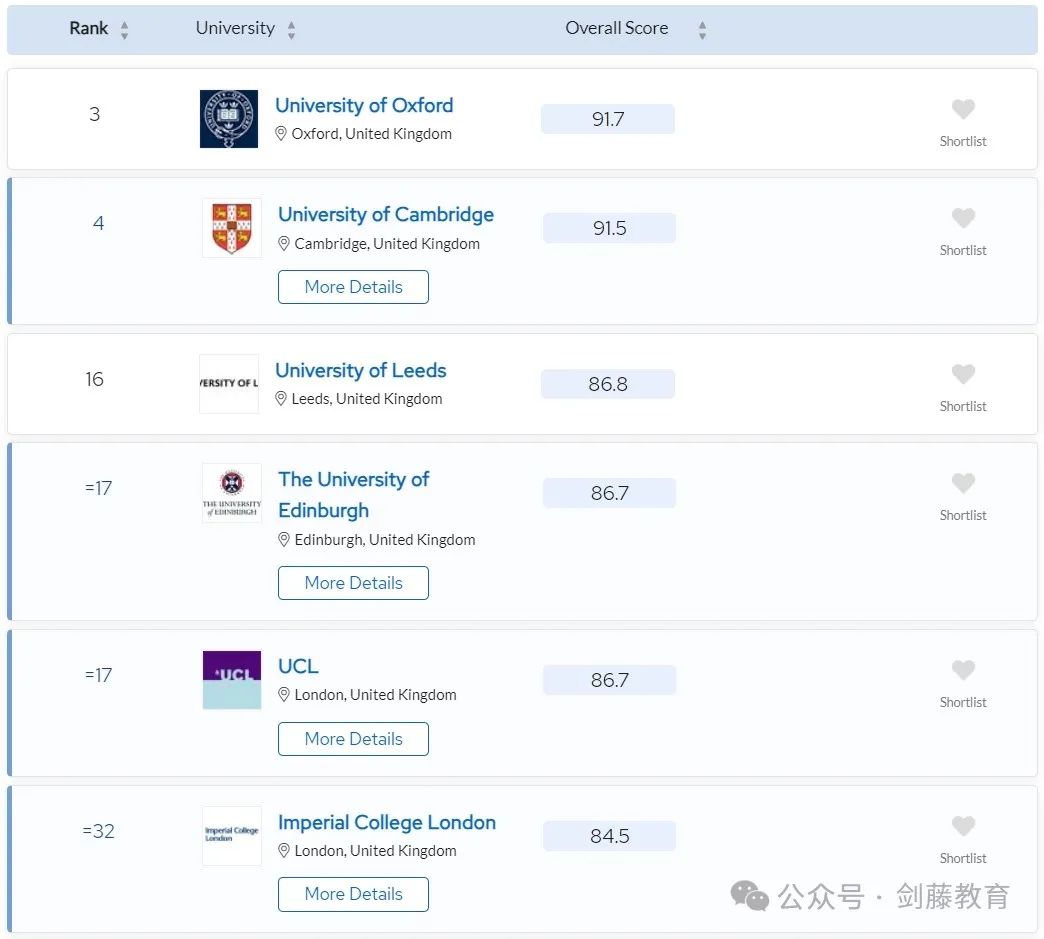This screenshot has height=939, width=1044.
Task: Open University of Cambridge link
Action: point(386,214)
